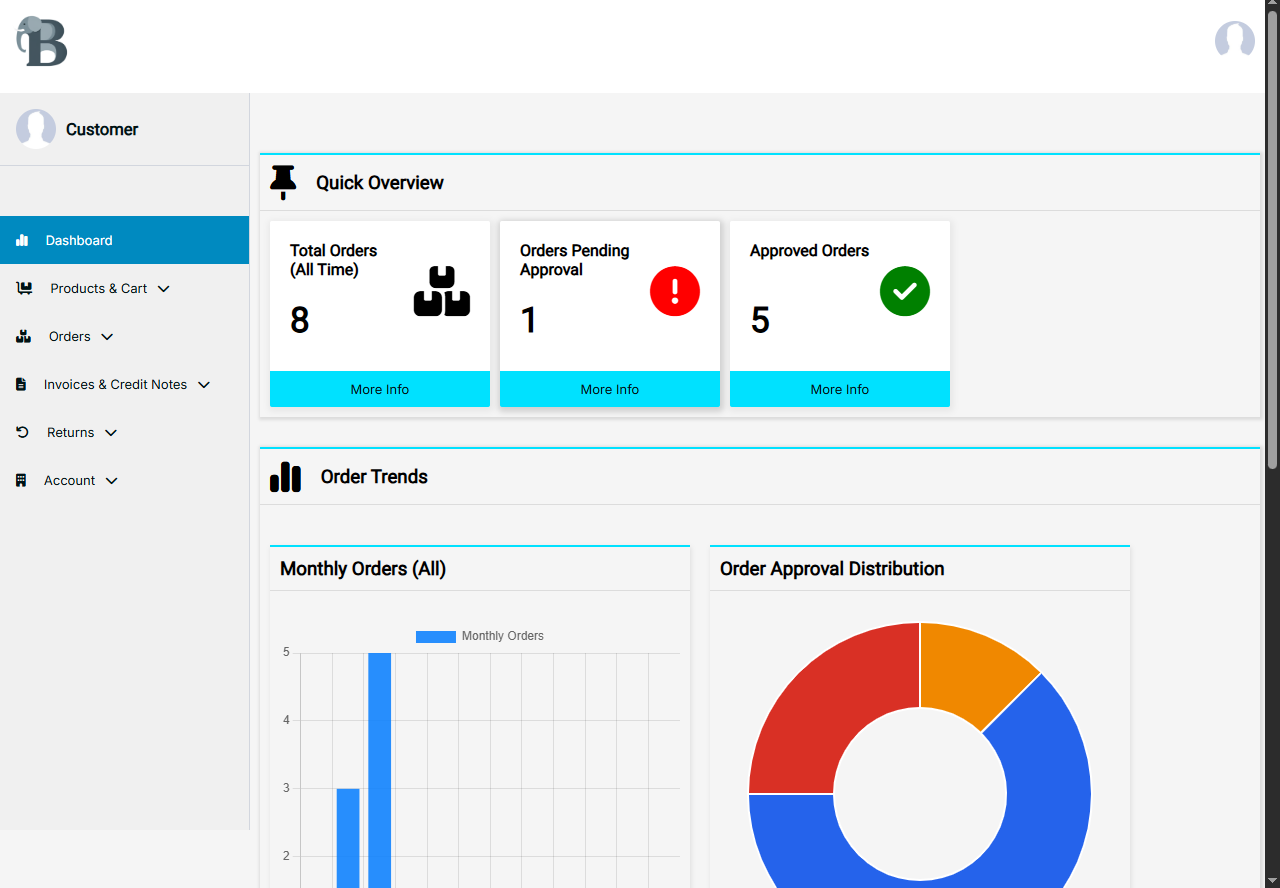Screen dimensions: 1280x888
Task: Click More Info under Approved Orders
Action: [x=840, y=389]
